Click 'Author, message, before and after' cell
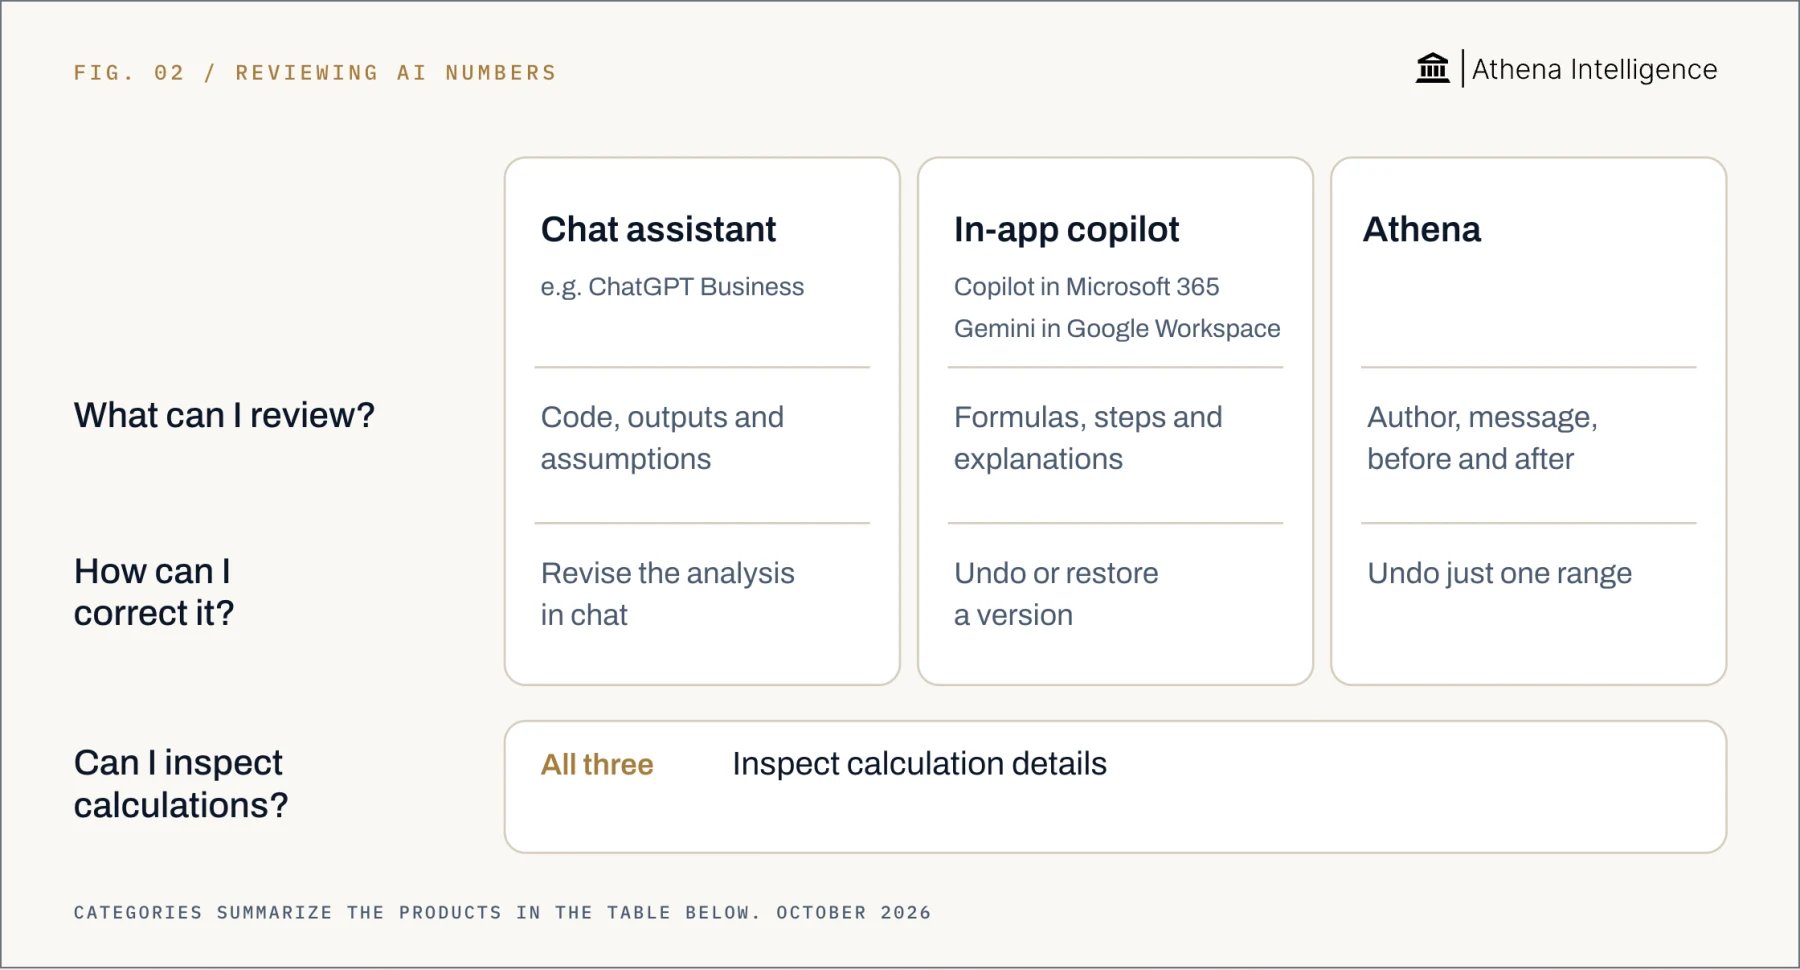1800x970 pixels. 1482,438
